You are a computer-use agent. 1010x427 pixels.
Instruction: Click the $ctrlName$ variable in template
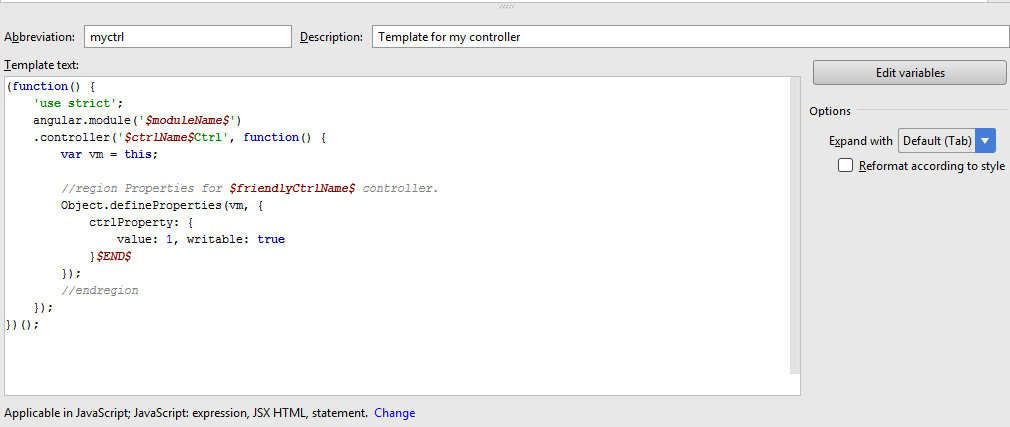158,137
